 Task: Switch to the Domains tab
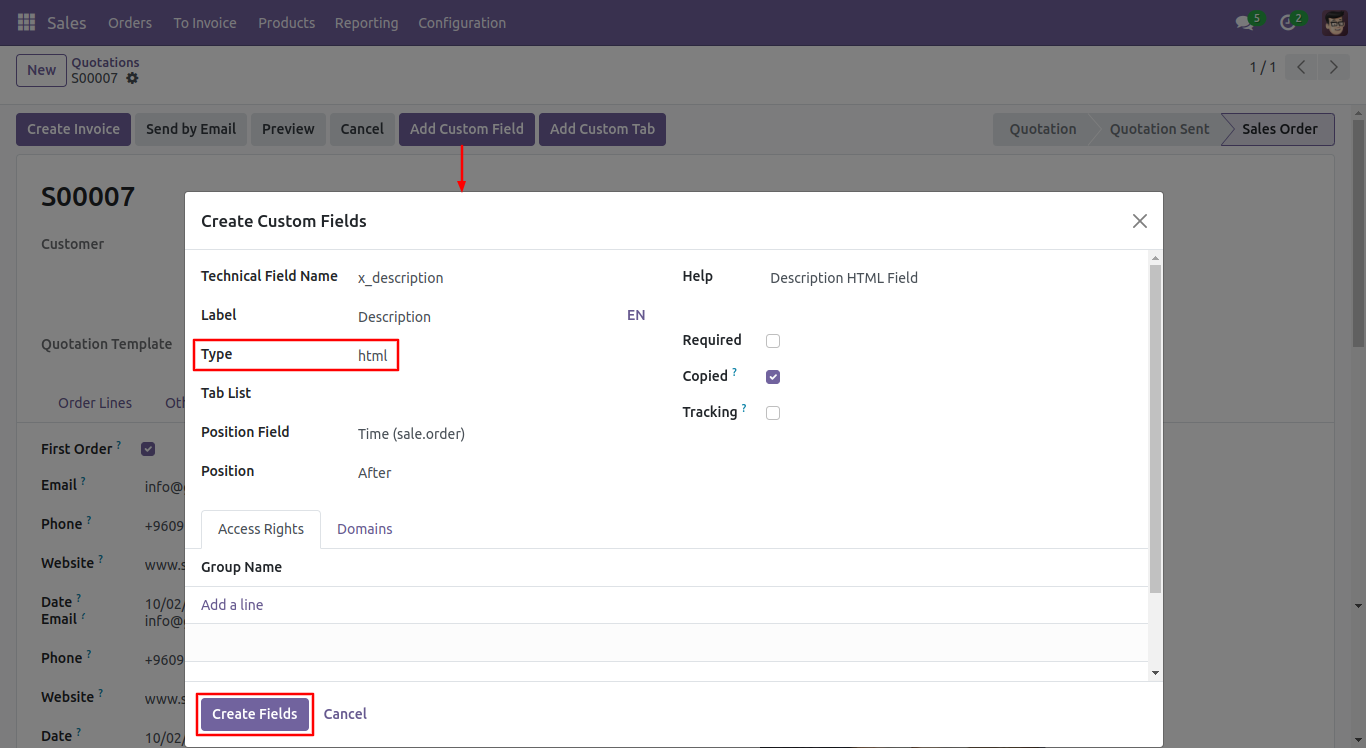365,529
